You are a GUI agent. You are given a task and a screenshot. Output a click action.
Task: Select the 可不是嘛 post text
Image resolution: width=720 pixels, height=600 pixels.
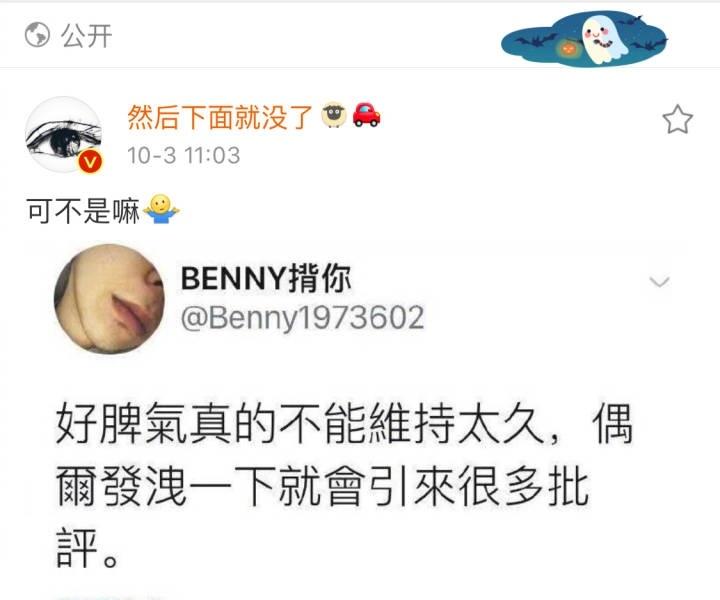click(x=83, y=211)
